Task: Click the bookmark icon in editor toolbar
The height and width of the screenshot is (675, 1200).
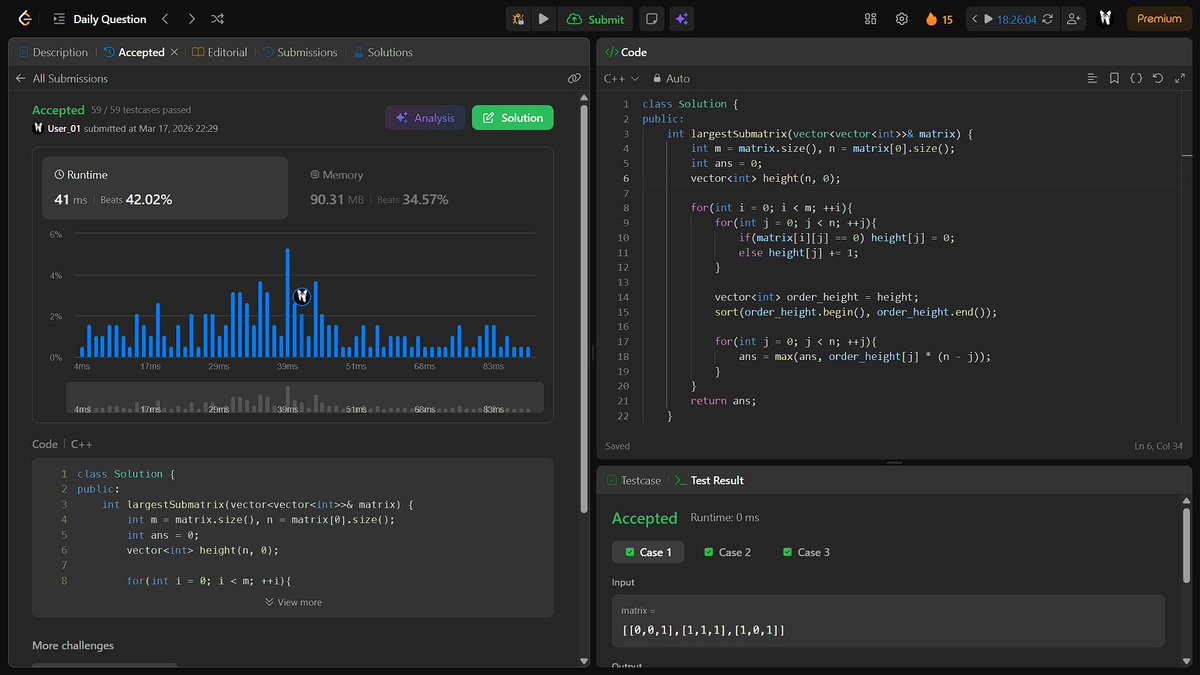Action: click(1114, 78)
